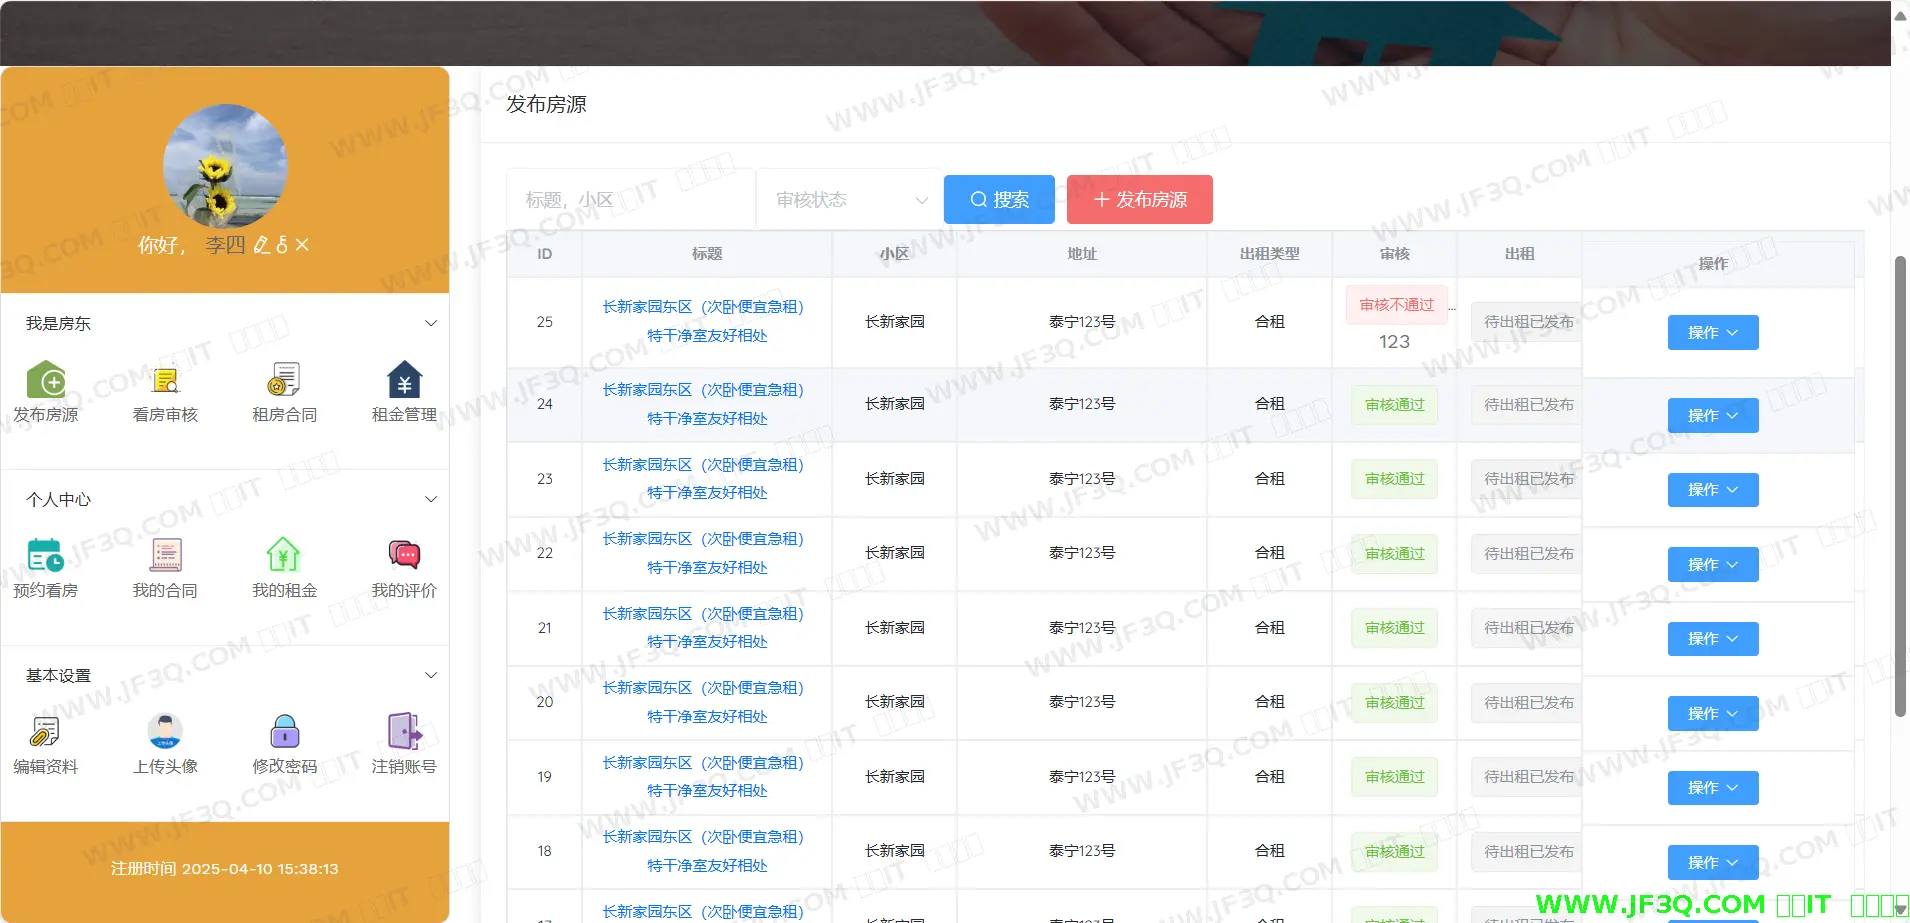
Task: Expand 操作 menu for listing ID 22
Action: pos(1712,565)
